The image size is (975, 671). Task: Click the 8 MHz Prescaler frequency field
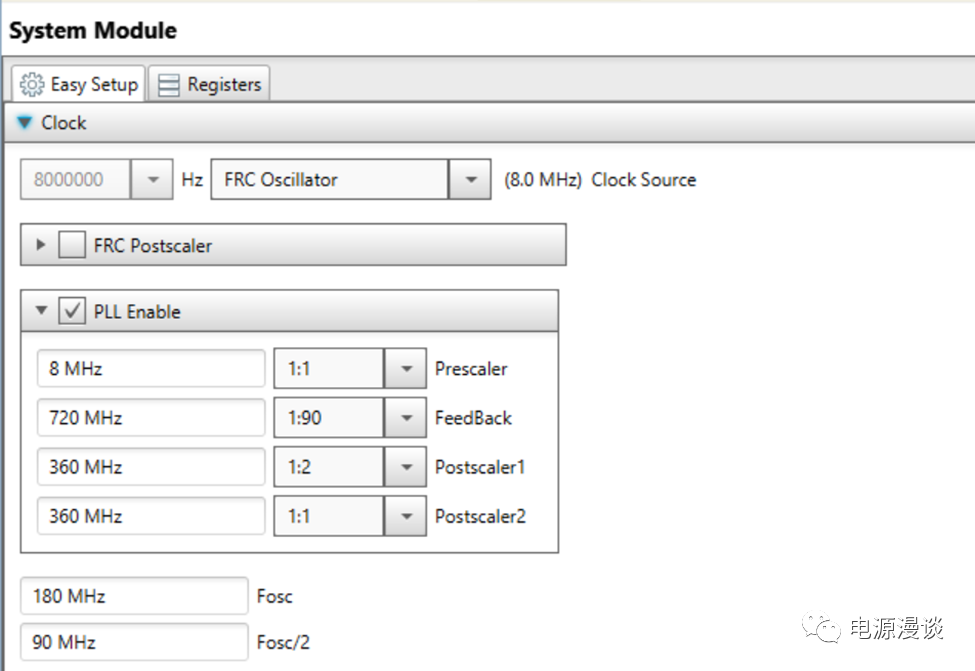[x=151, y=369]
